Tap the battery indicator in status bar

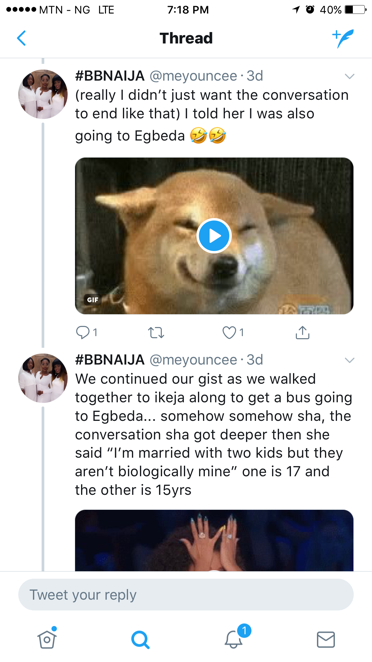click(x=355, y=10)
